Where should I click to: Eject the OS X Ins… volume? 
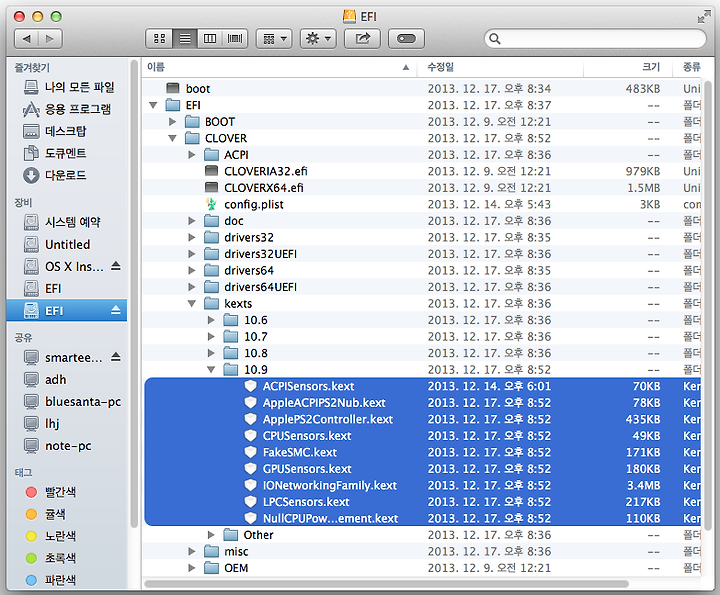coord(116,266)
